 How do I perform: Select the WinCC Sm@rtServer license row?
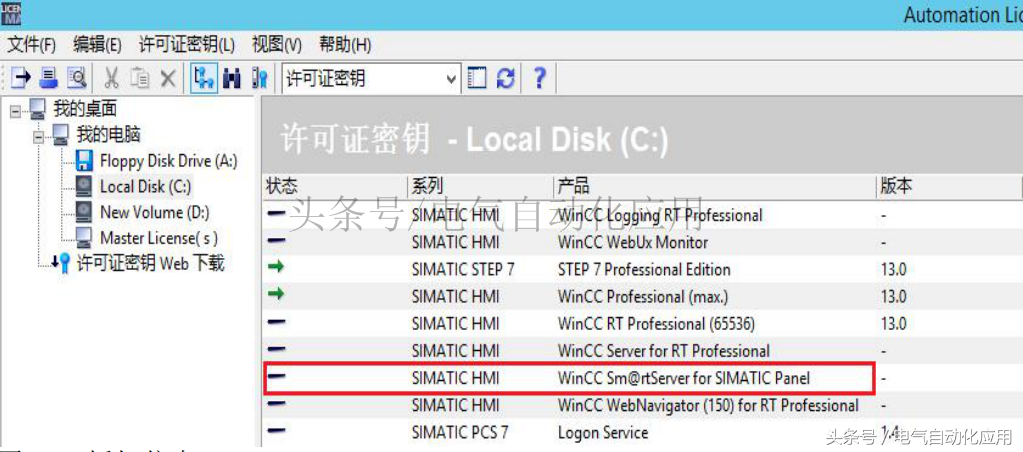(x=683, y=378)
